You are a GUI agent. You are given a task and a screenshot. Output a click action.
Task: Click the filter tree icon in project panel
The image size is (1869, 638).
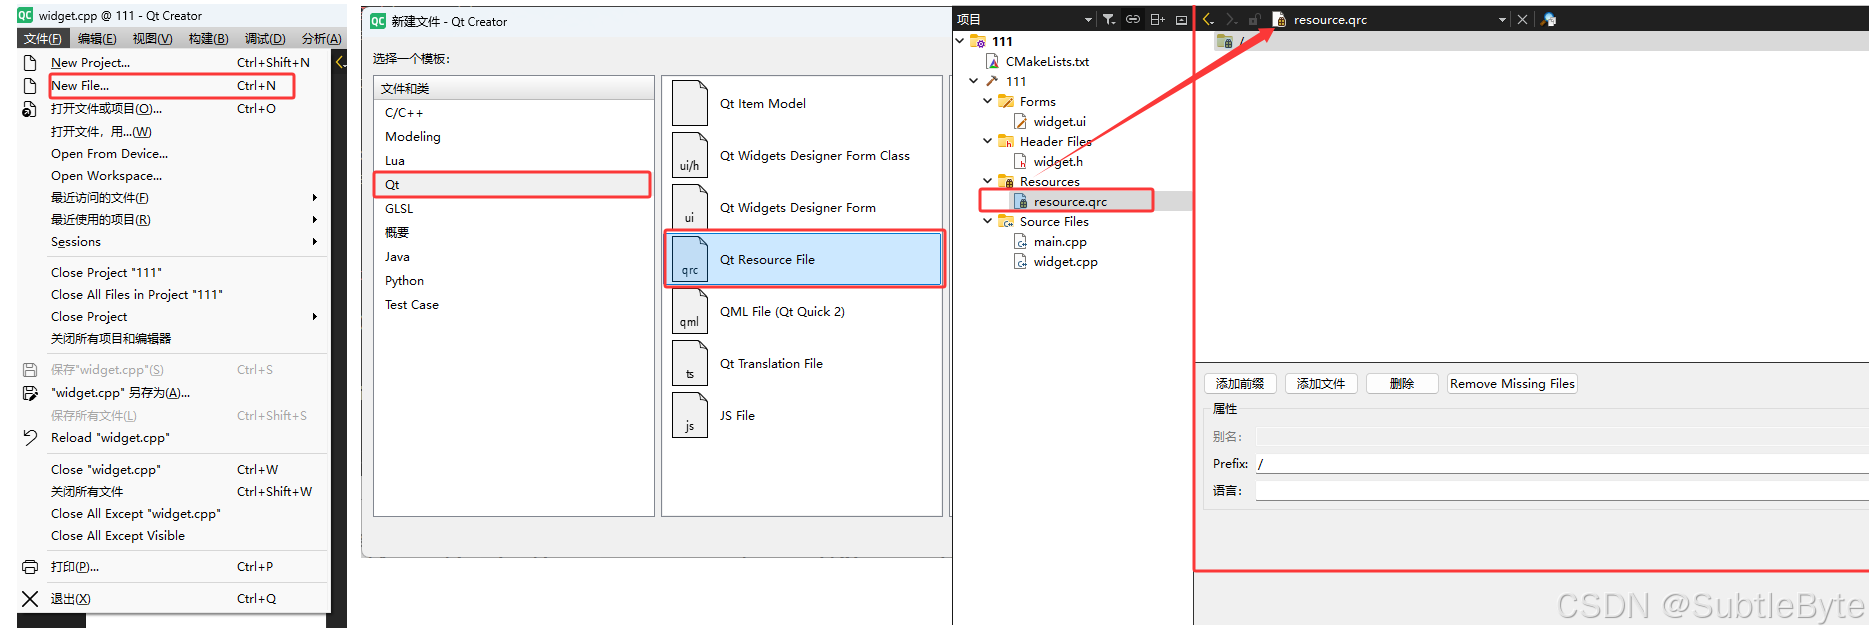pyautogui.click(x=1109, y=19)
